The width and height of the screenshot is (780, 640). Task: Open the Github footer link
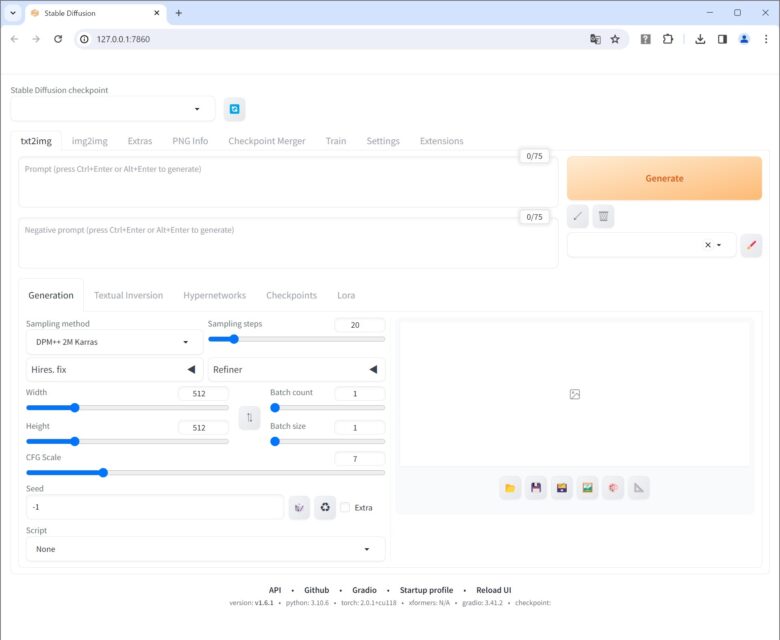[316, 590]
